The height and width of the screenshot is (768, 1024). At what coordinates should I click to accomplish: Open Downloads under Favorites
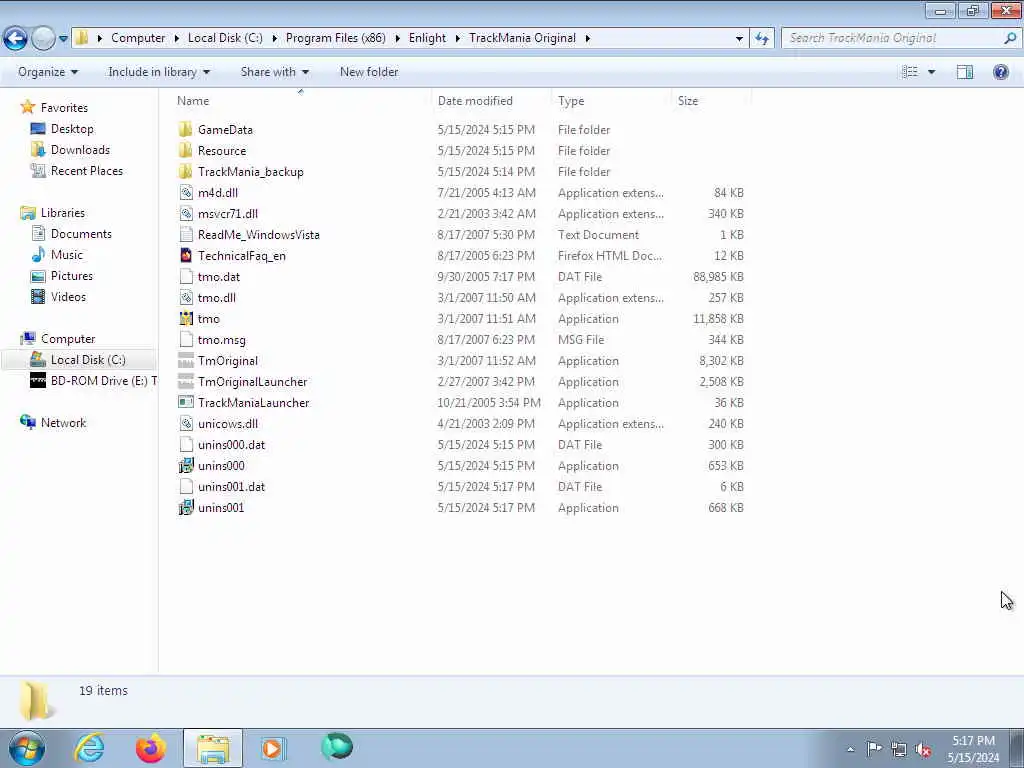point(80,150)
